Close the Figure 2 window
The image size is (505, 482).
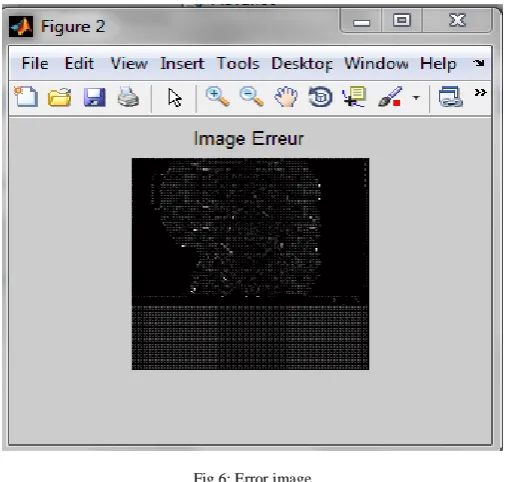[457, 21]
